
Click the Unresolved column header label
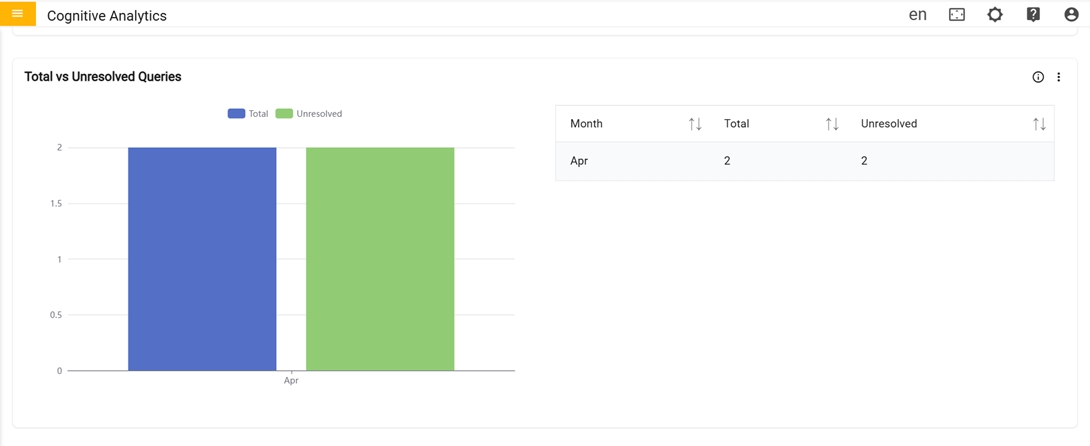click(x=889, y=124)
